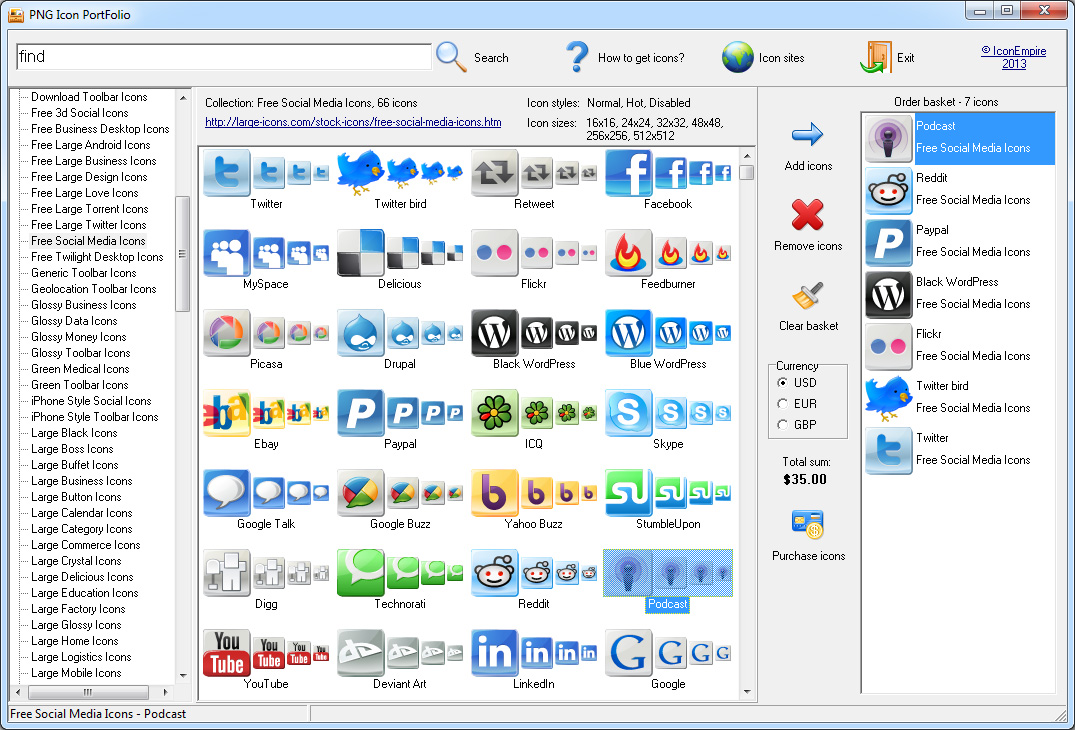The height and width of the screenshot is (730, 1075).
Task: Click the Add icons arrow
Action: click(808, 135)
